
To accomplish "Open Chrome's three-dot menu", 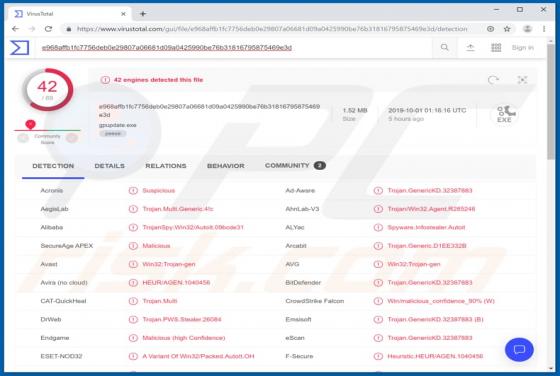I will coord(544,29).
